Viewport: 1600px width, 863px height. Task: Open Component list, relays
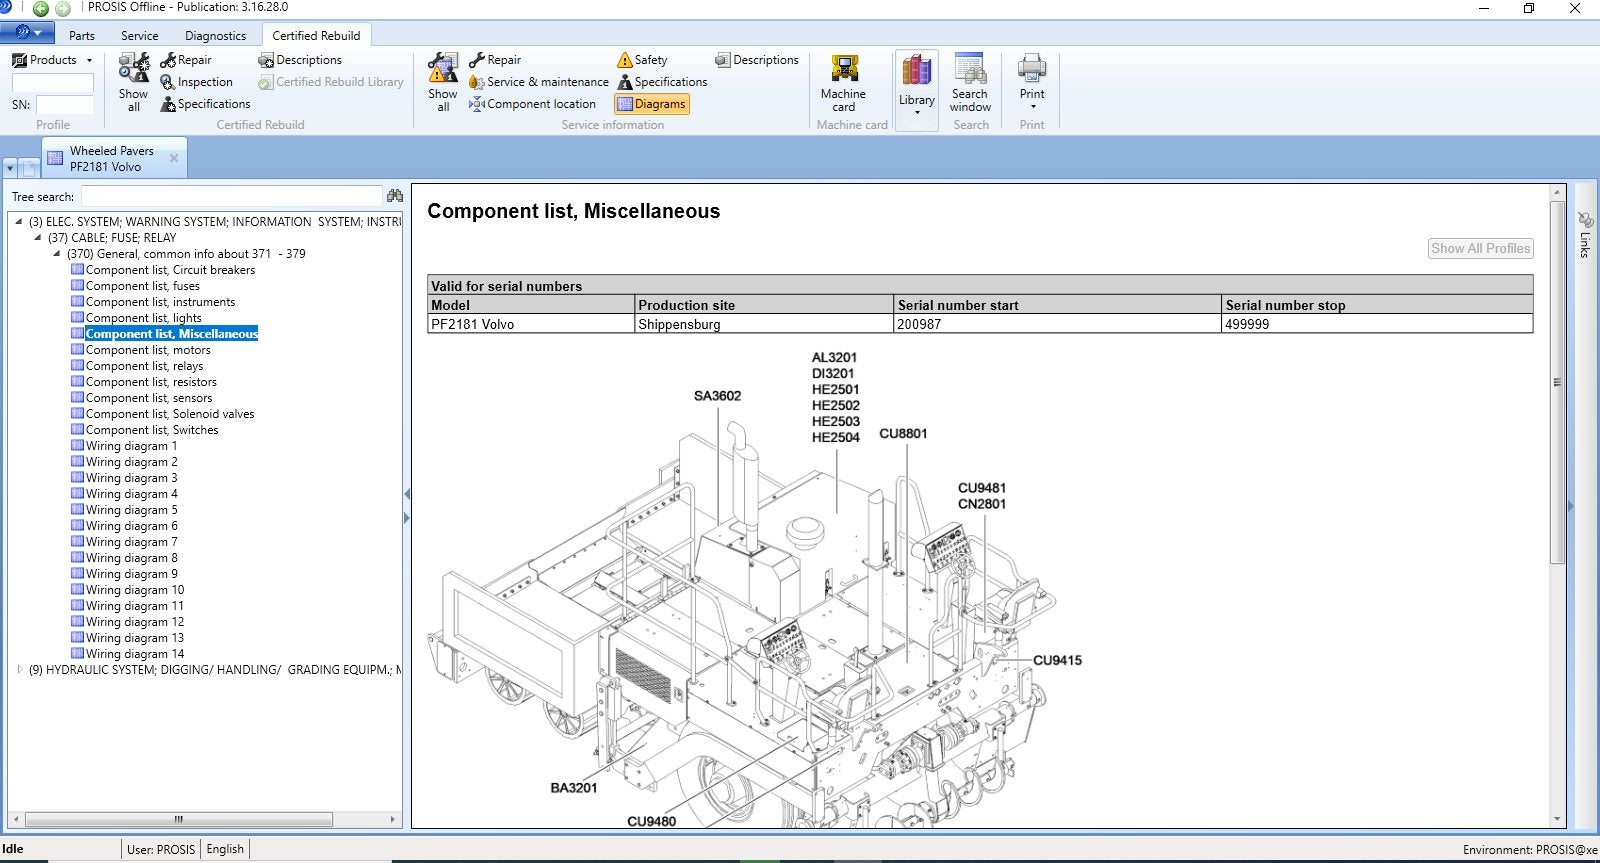click(145, 366)
